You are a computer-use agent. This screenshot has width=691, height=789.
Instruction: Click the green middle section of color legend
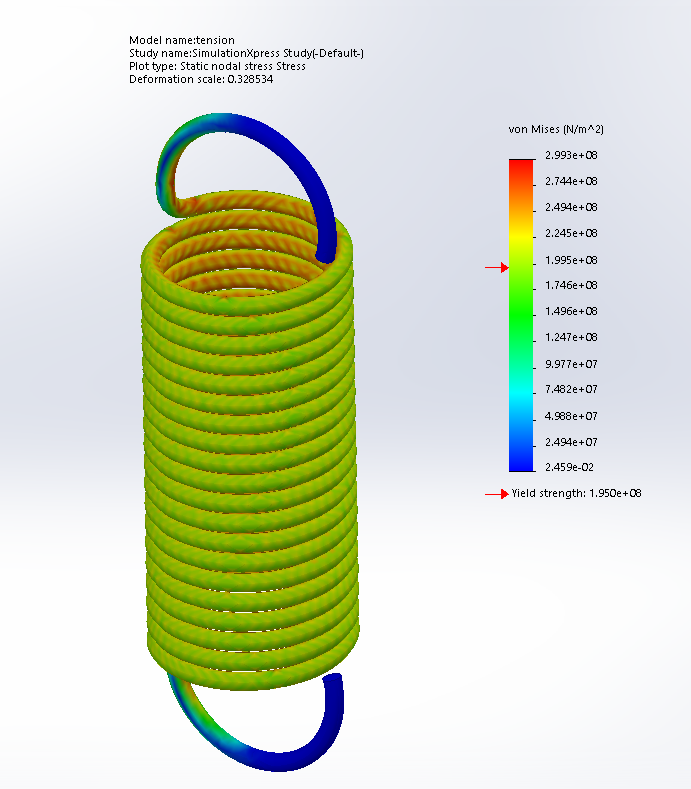coord(521,310)
